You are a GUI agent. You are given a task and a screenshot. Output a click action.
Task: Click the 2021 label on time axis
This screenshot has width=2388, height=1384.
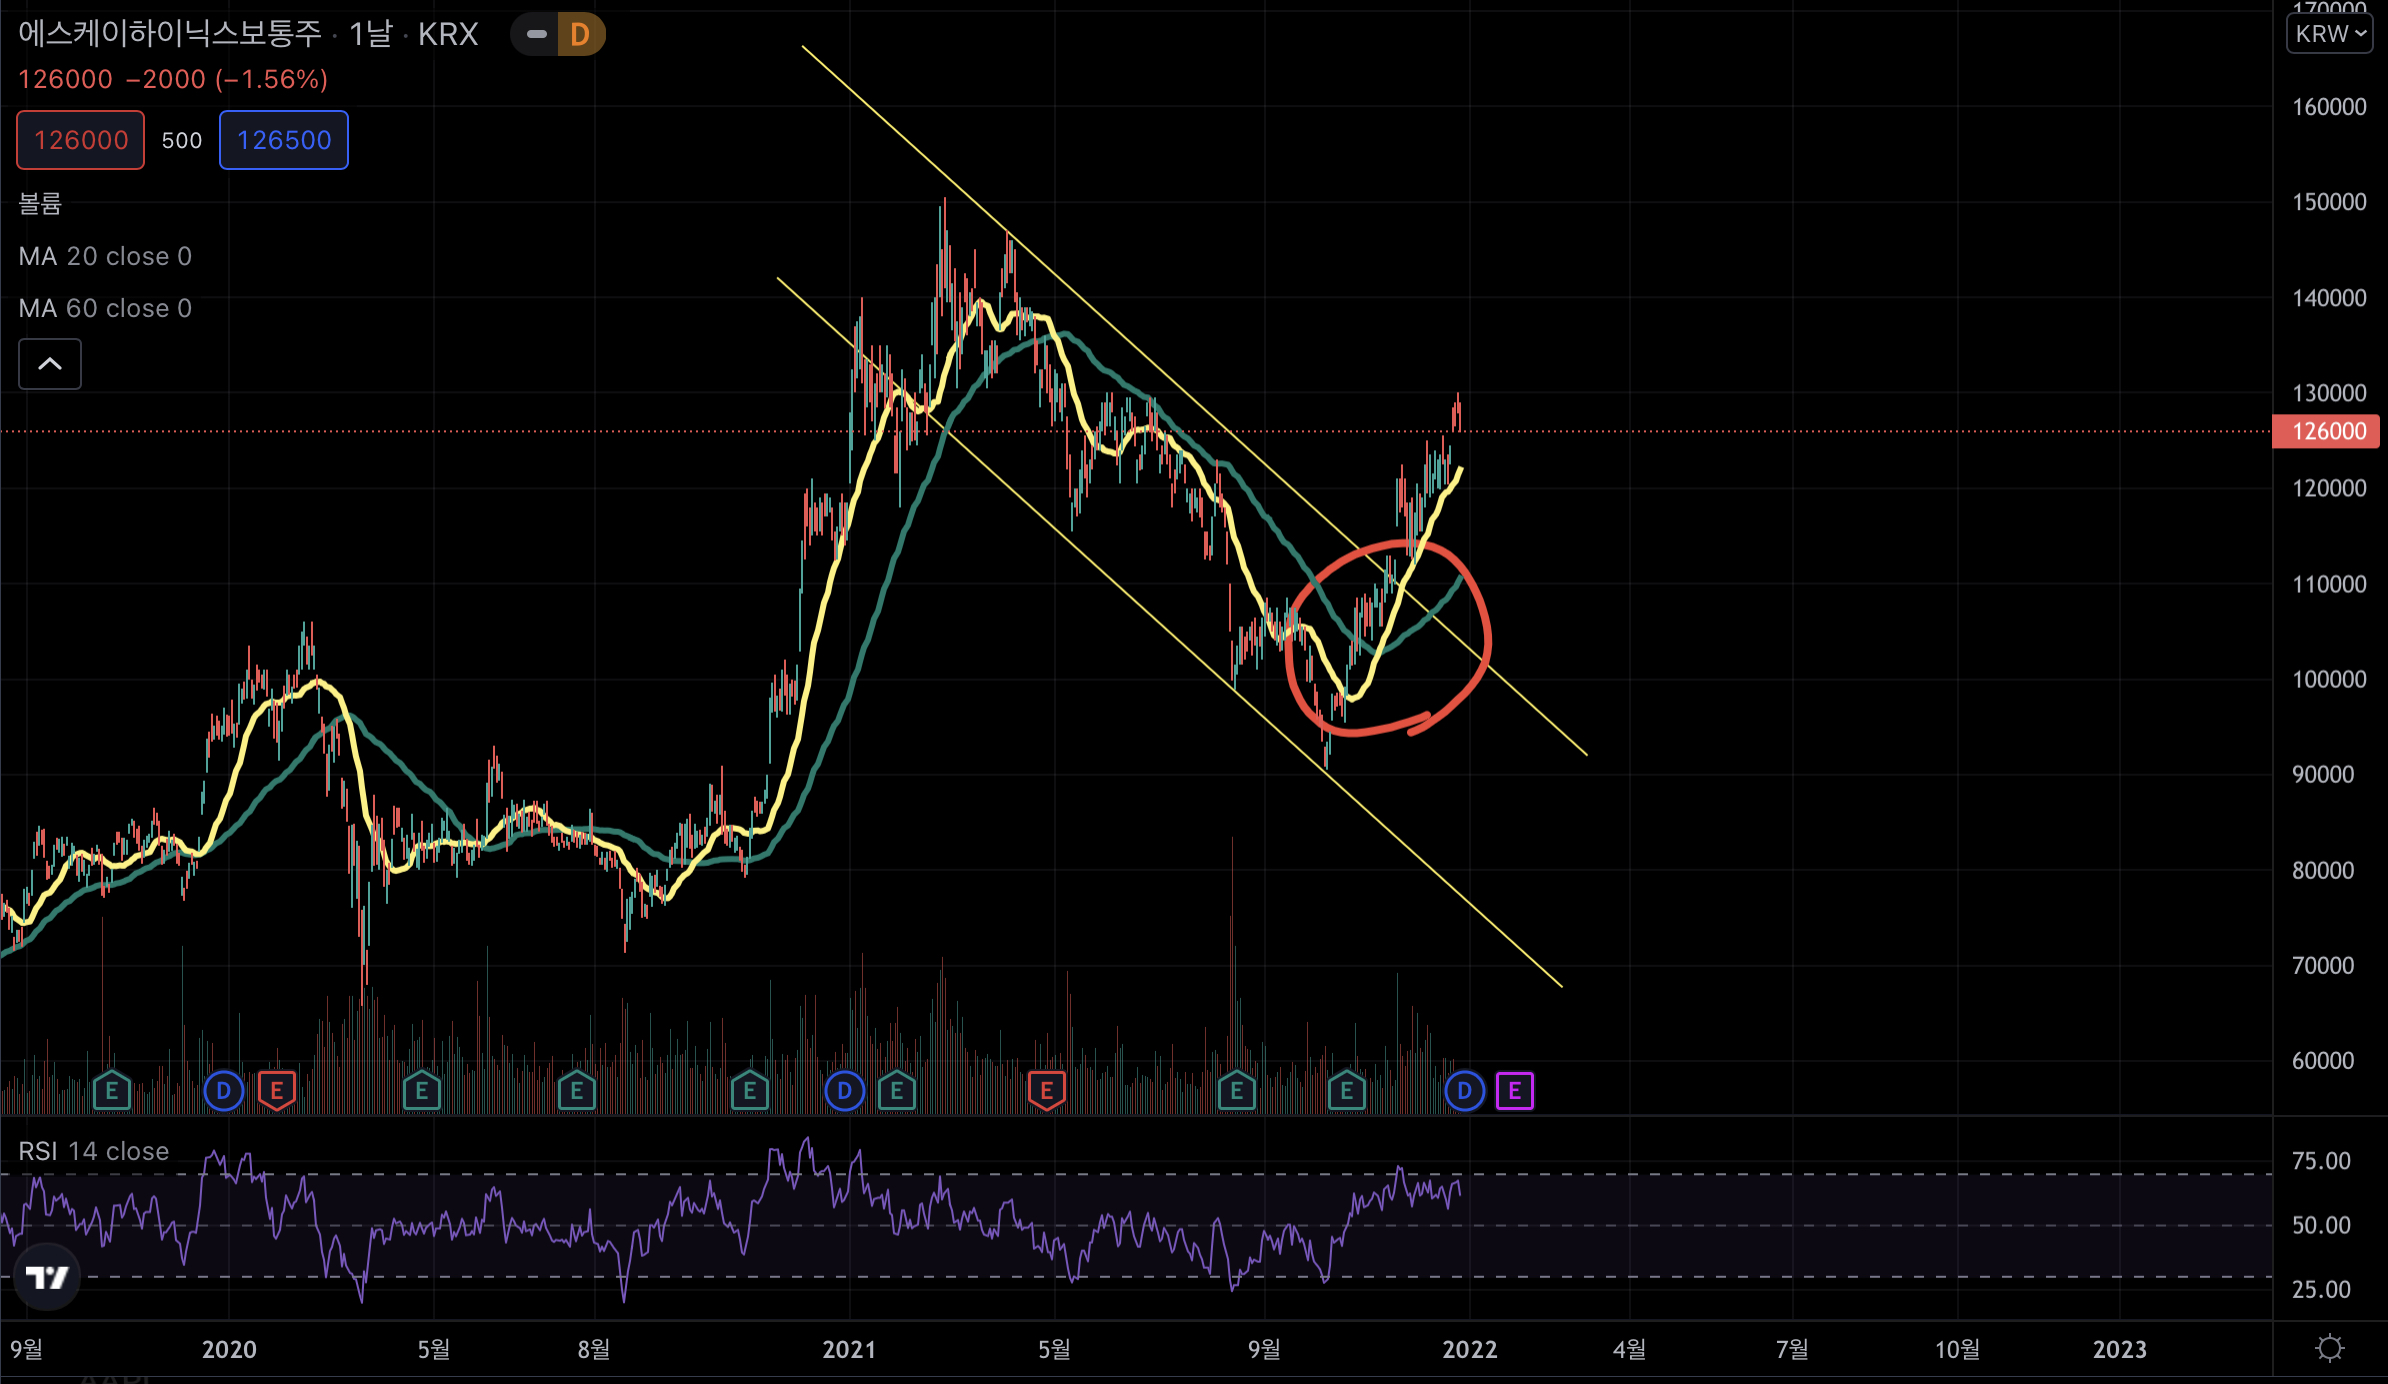tap(849, 1350)
